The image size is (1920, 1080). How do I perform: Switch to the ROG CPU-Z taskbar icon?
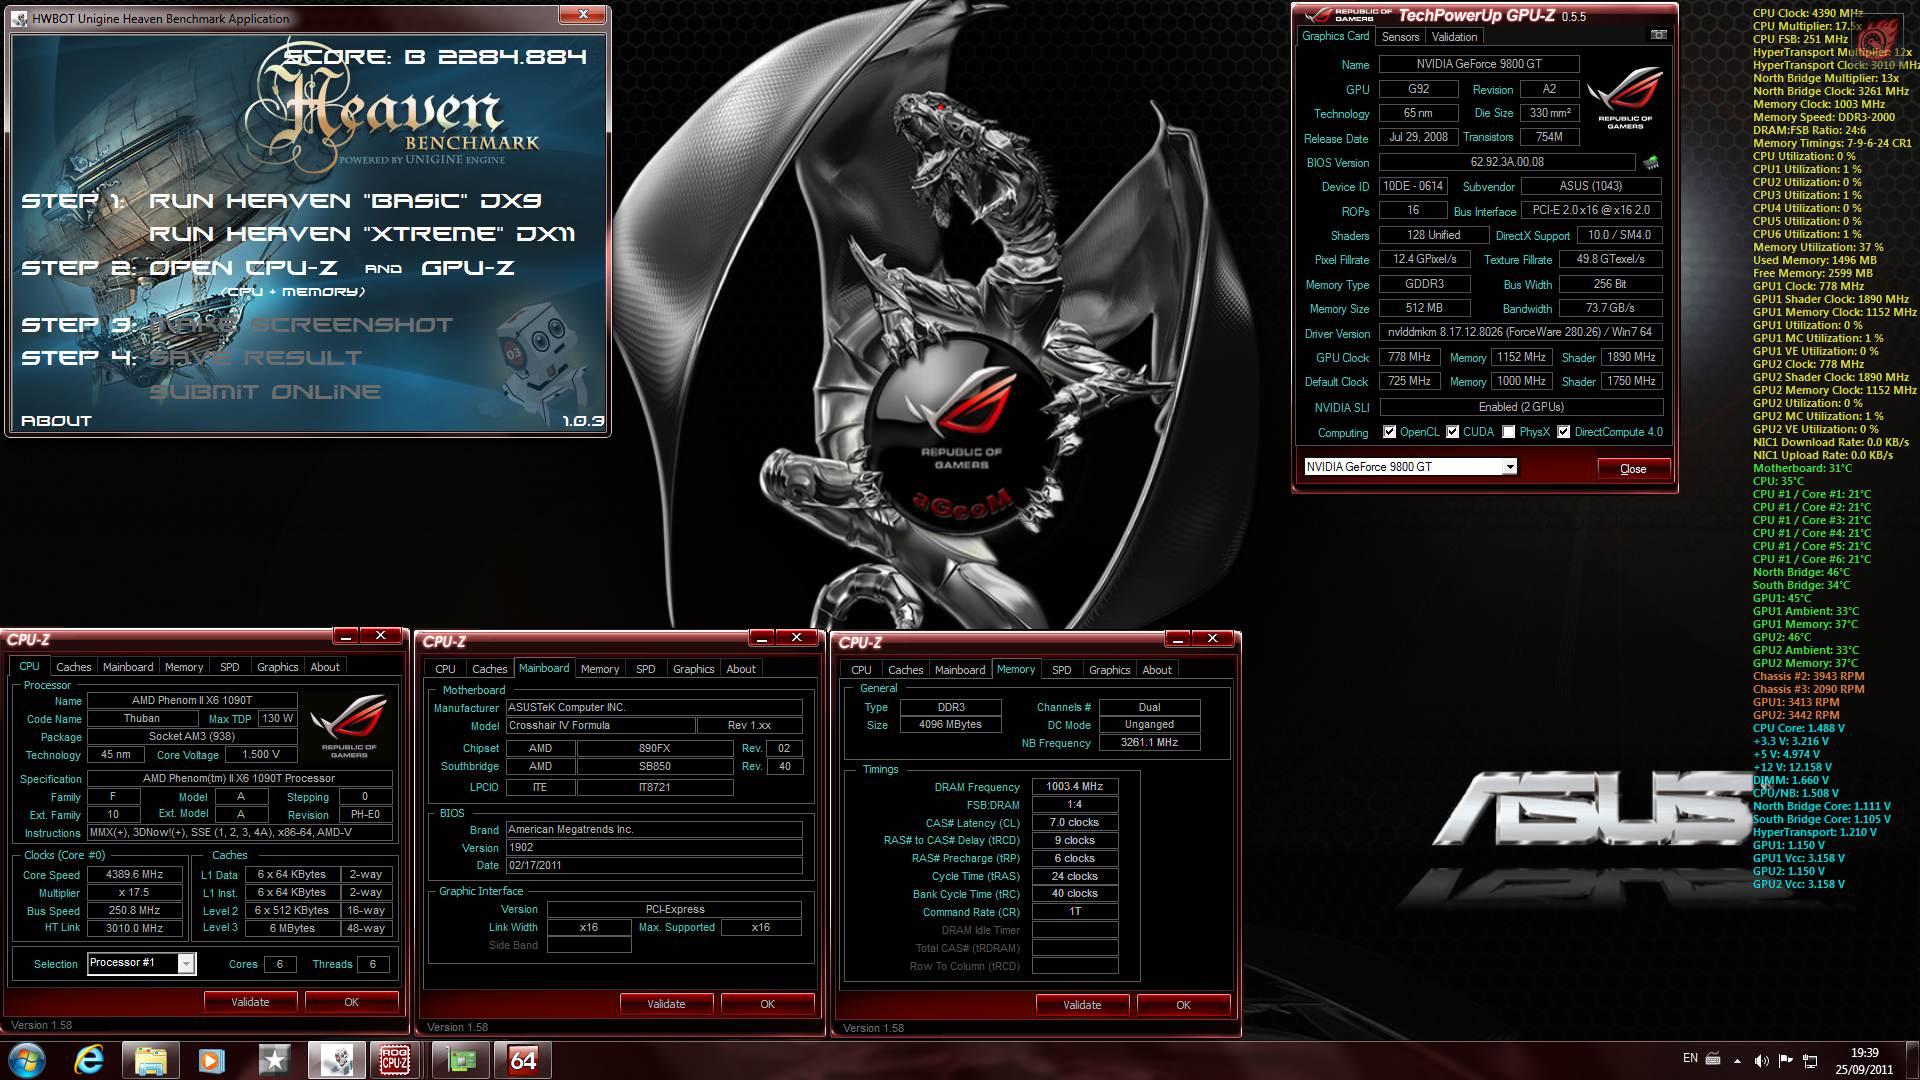pyautogui.click(x=395, y=1060)
